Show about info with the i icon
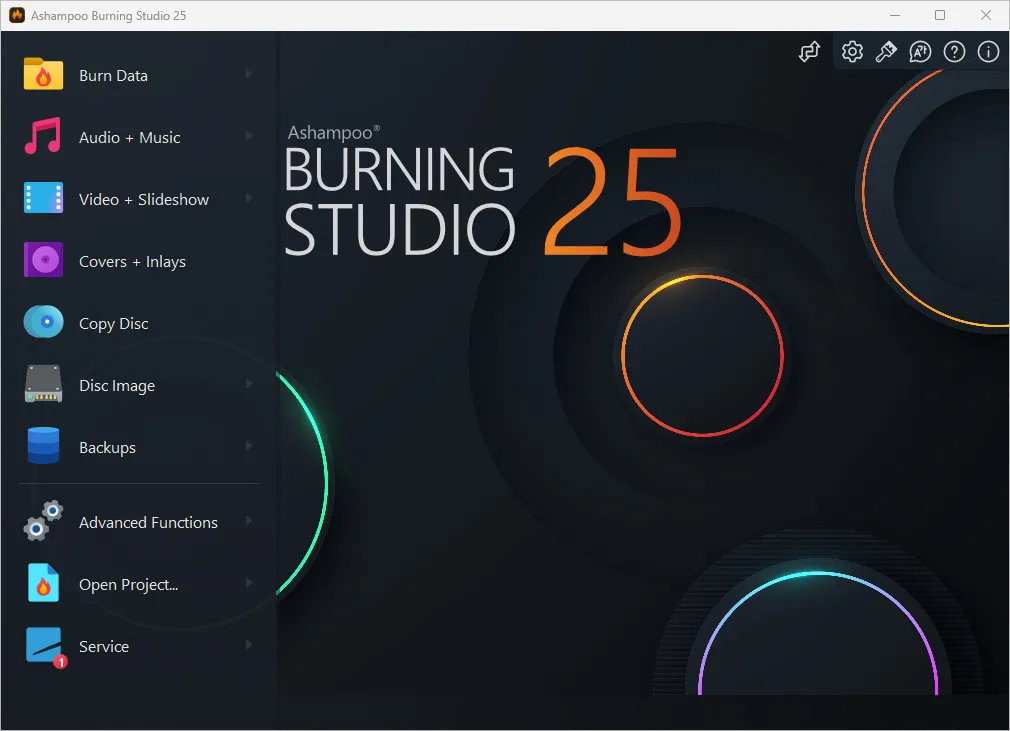The width and height of the screenshot is (1010, 731). point(988,52)
